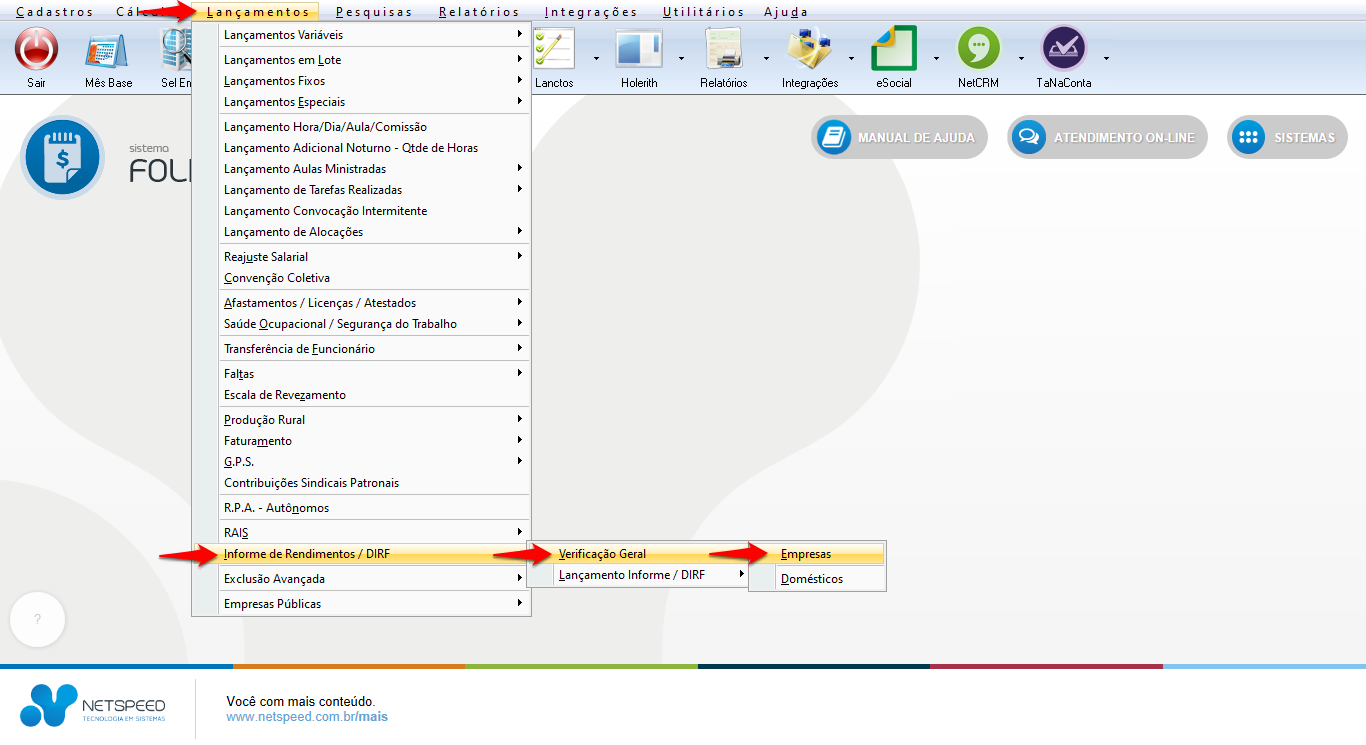Expand the dropdown arrow beside eSocial
Screen dimensions: 1366x745
(936, 58)
